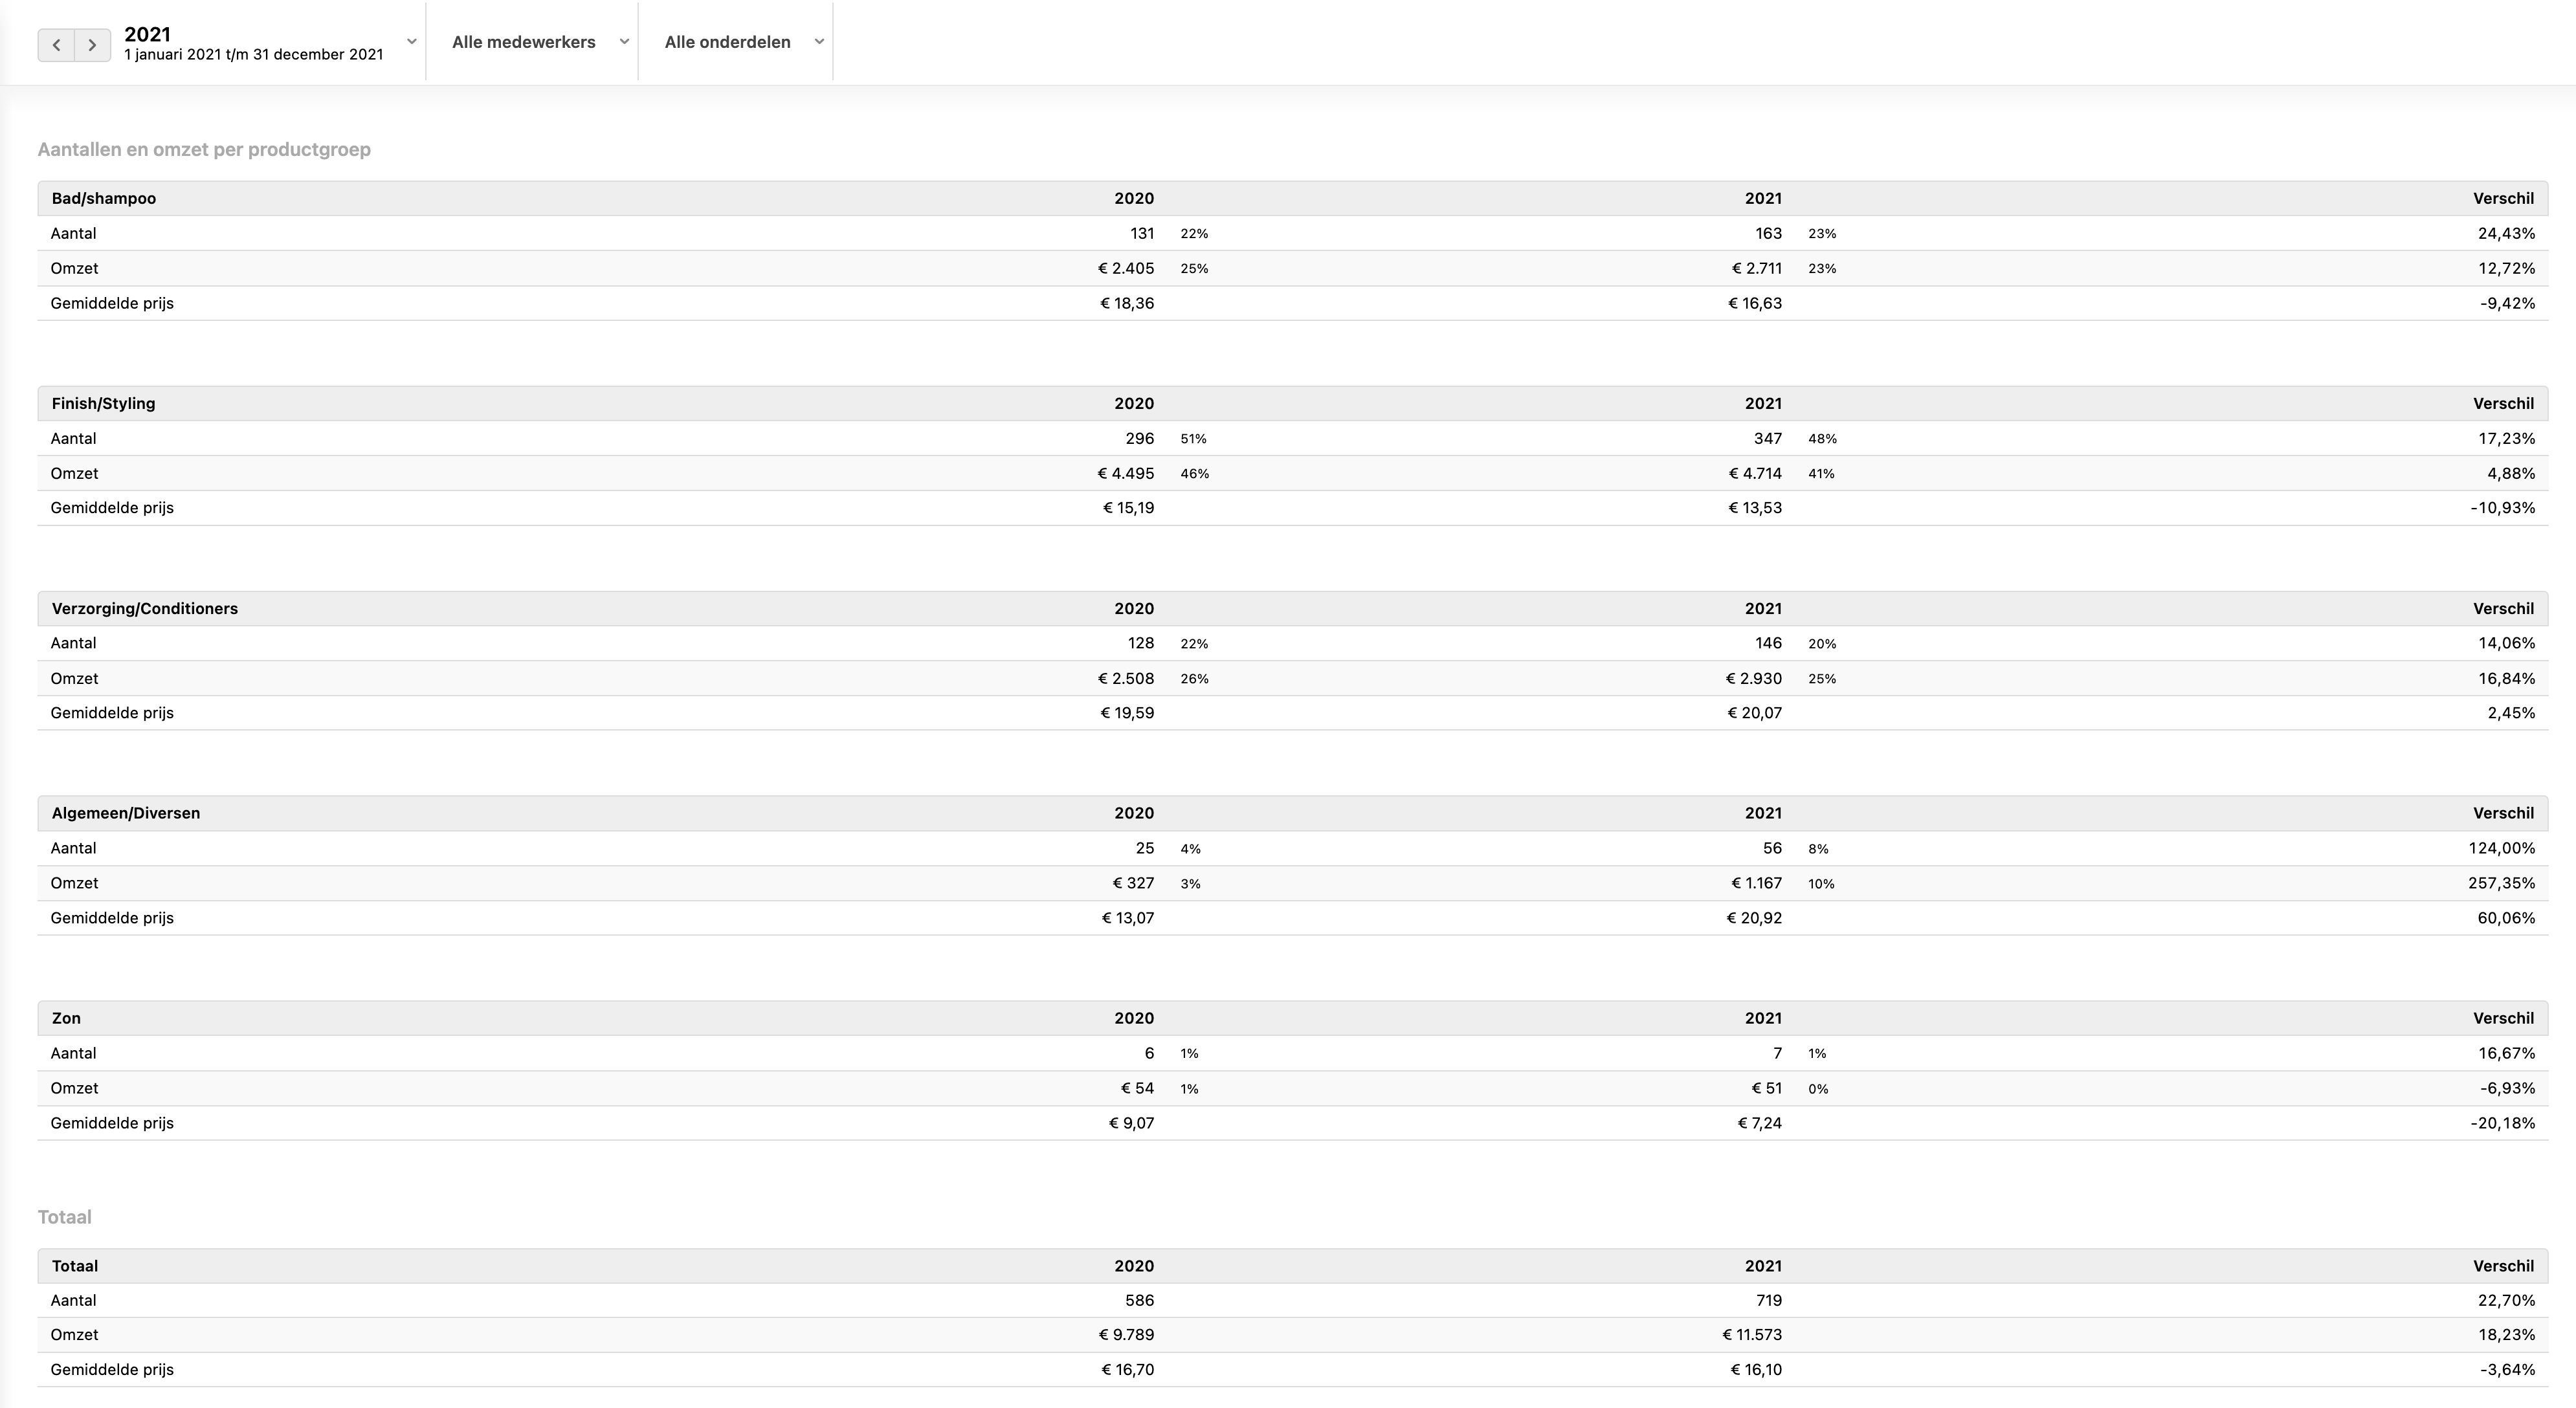Click the 124,00% difference in Algemeen/Diversen
The image size is (2576, 1408).
(2501, 848)
